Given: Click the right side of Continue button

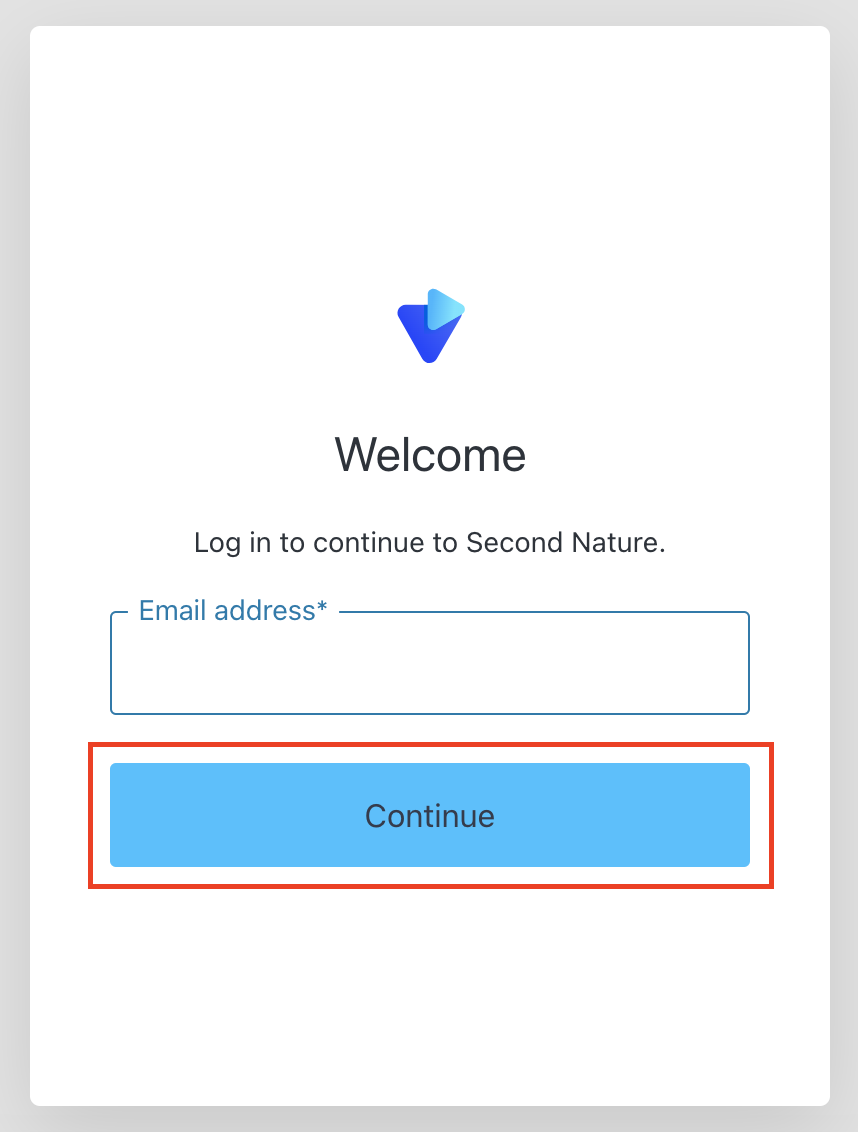Looking at the screenshot, I should 679,815.
